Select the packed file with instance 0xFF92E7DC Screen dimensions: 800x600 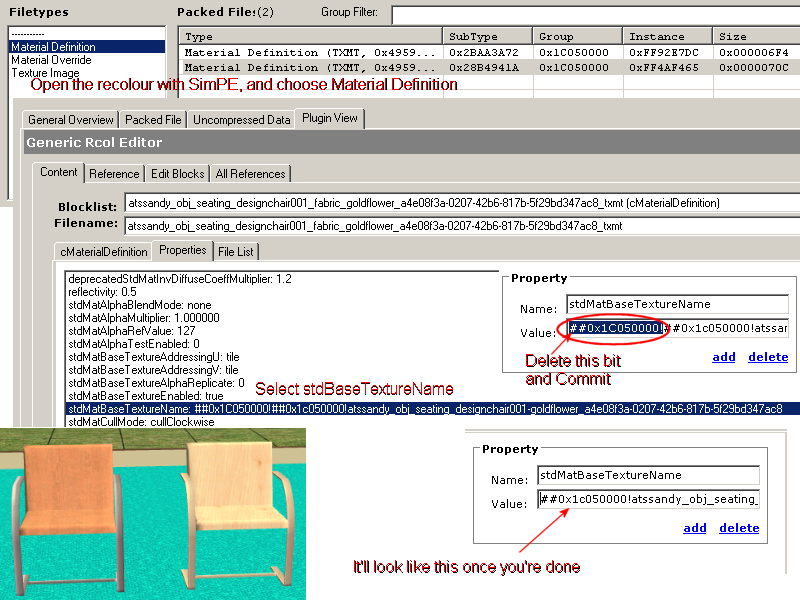489,53
